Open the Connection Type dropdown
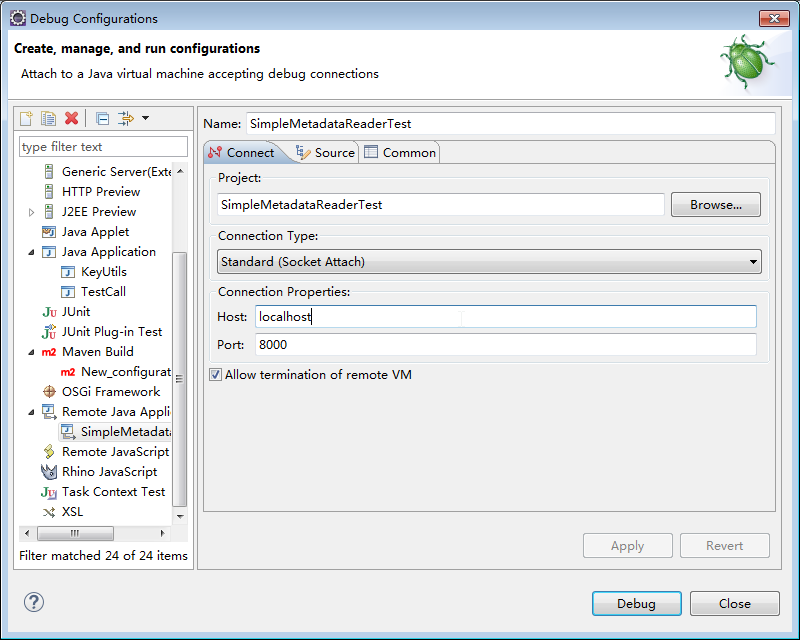The width and height of the screenshot is (800, 640). tap(489, 261)
